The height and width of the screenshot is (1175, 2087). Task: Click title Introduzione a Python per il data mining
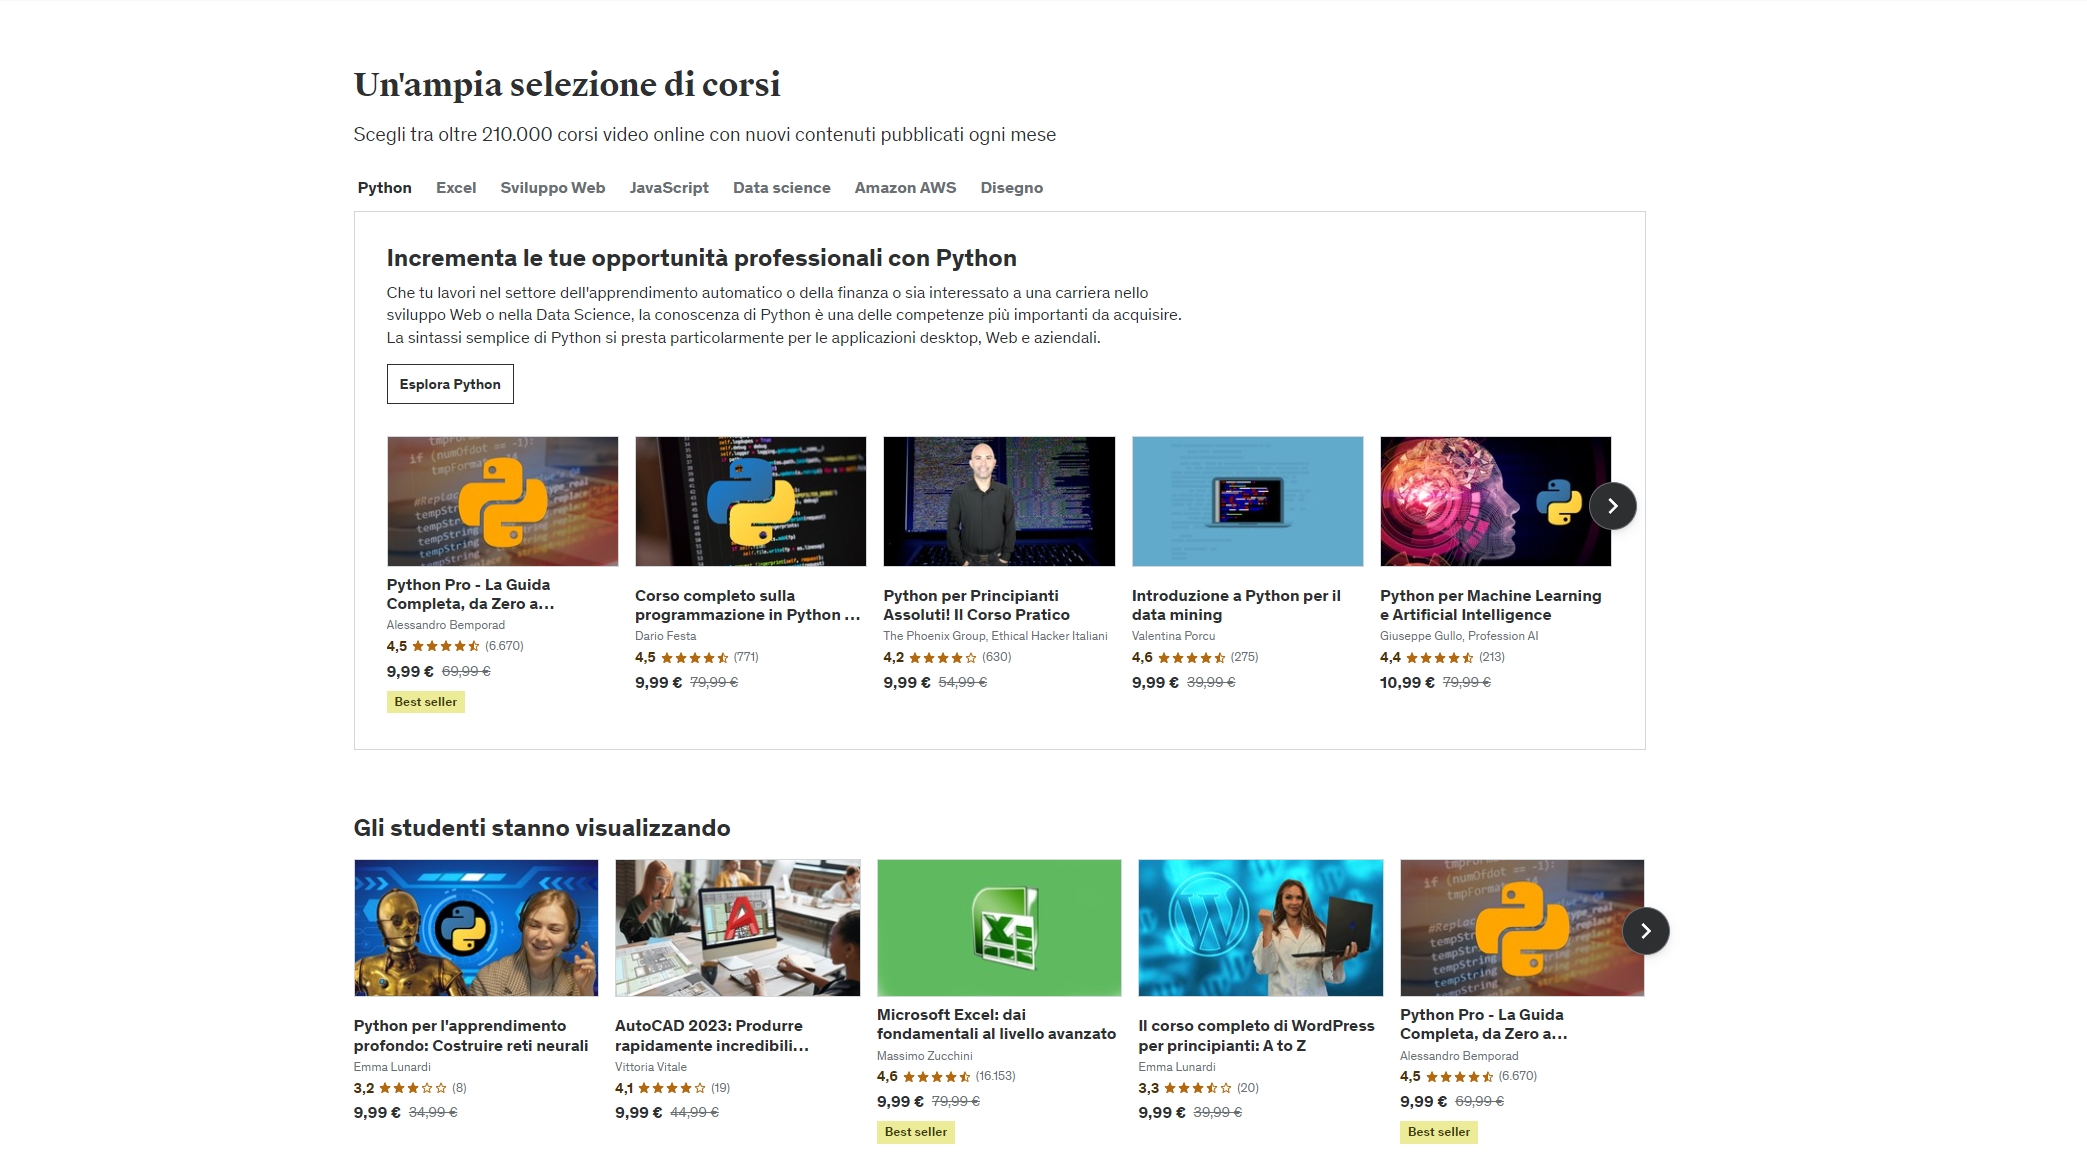pyautogui.click(x=1236, y=605)
